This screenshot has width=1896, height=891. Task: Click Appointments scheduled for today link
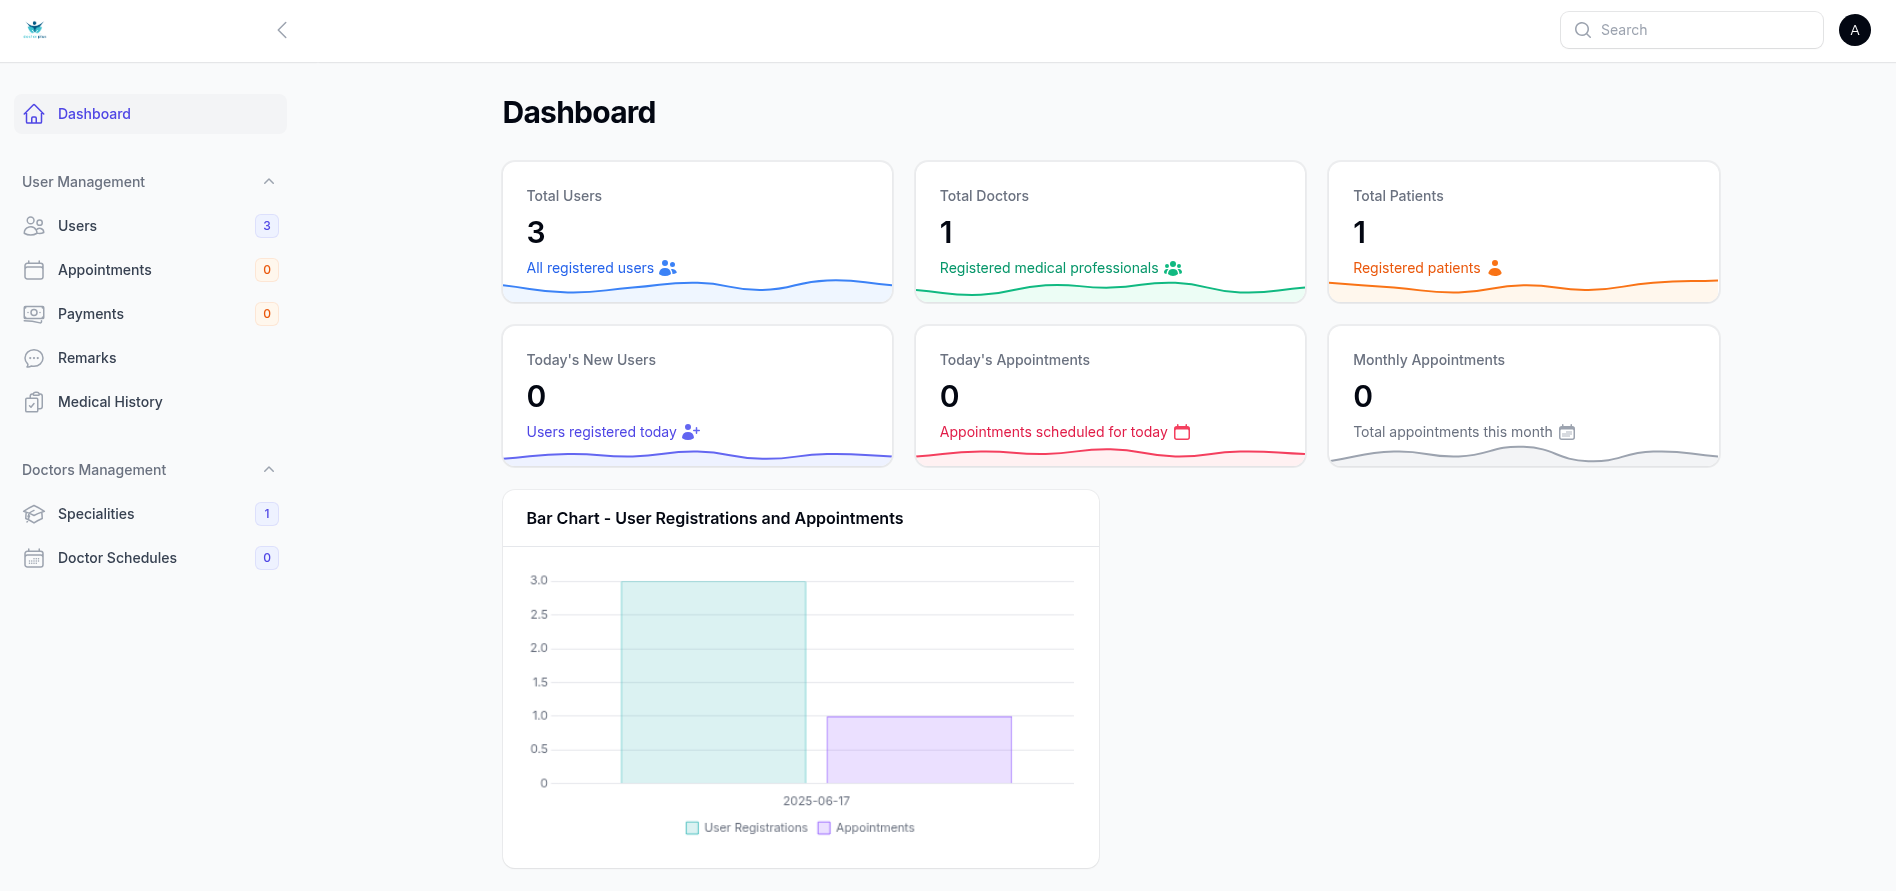[x=1053, y=432]
